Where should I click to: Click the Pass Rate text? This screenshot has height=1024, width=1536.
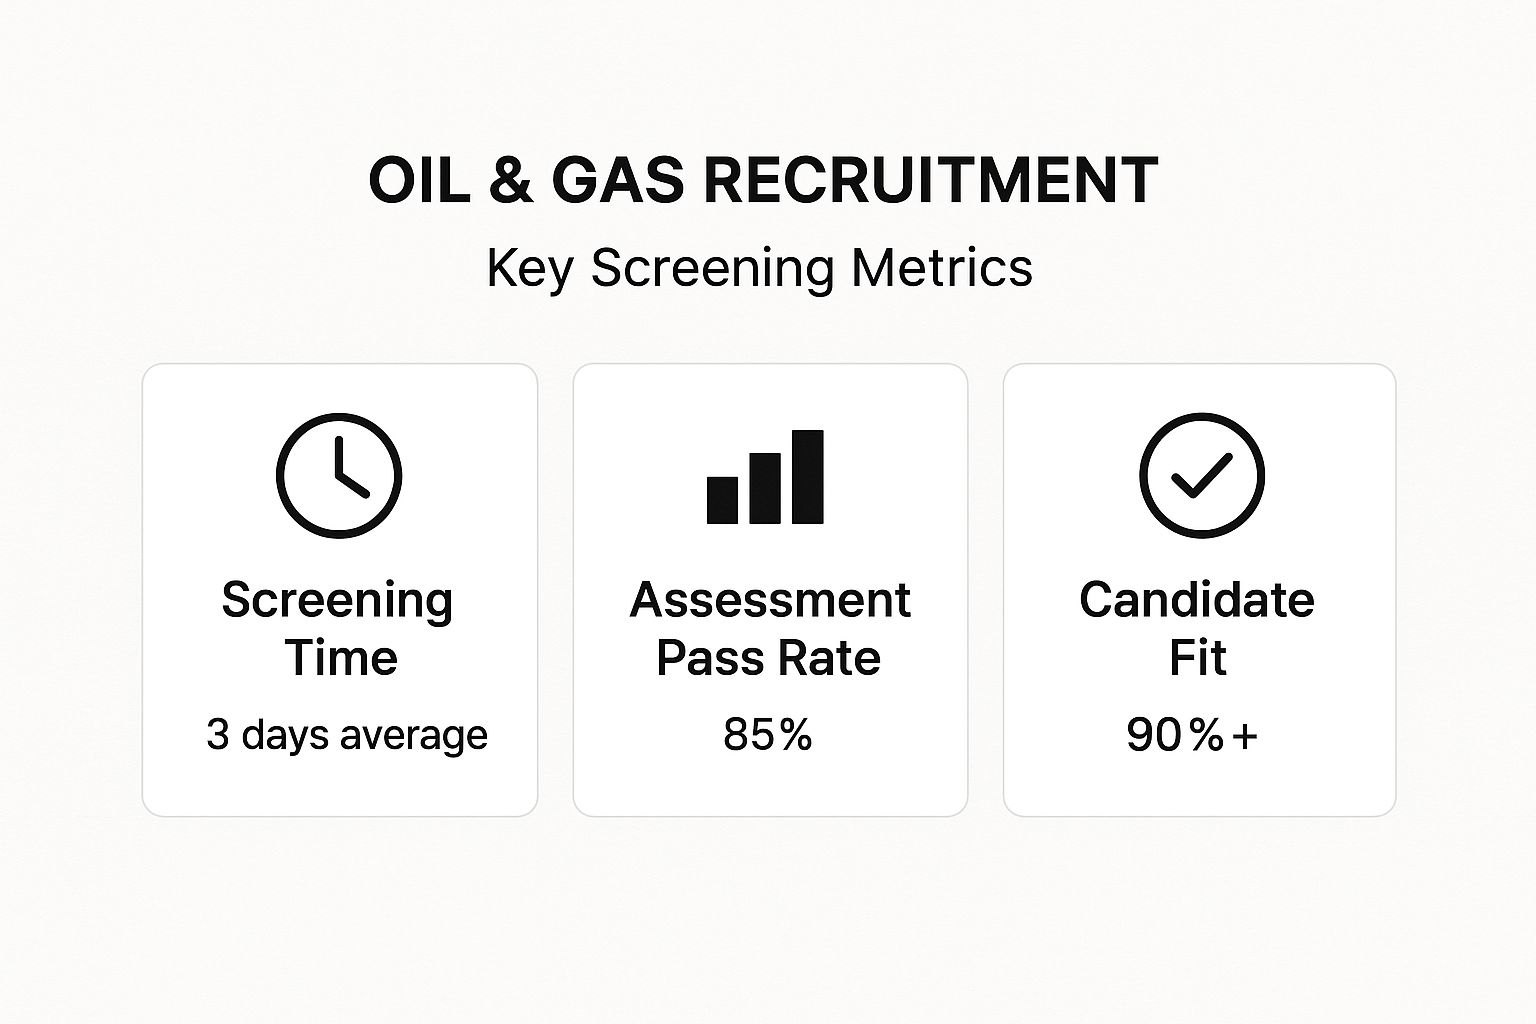768,658
